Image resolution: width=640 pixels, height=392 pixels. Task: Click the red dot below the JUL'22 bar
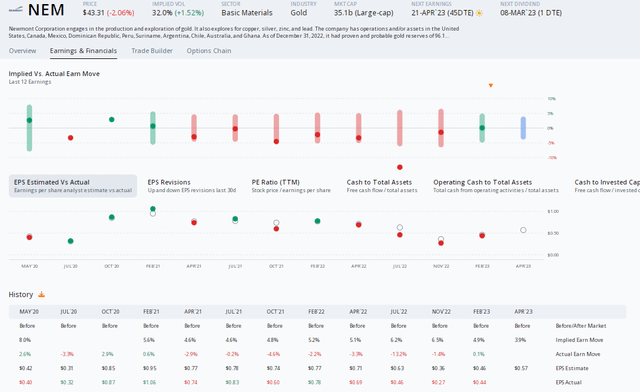400,167
